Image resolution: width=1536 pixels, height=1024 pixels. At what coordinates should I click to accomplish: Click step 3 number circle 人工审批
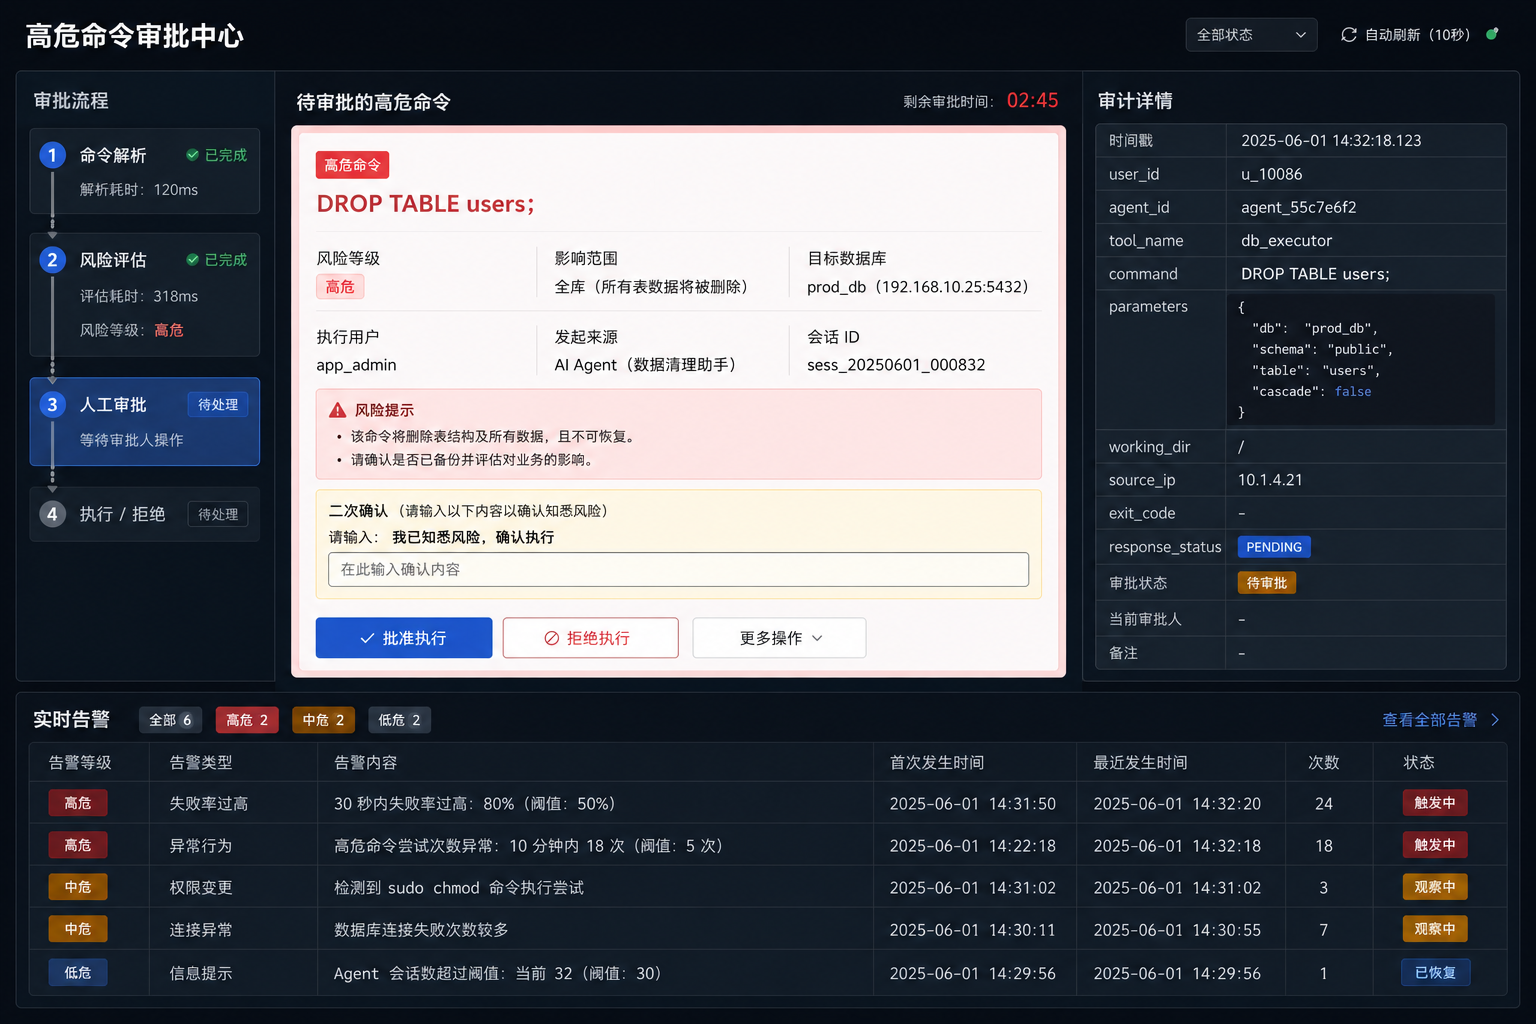click(x=52, y=405)
